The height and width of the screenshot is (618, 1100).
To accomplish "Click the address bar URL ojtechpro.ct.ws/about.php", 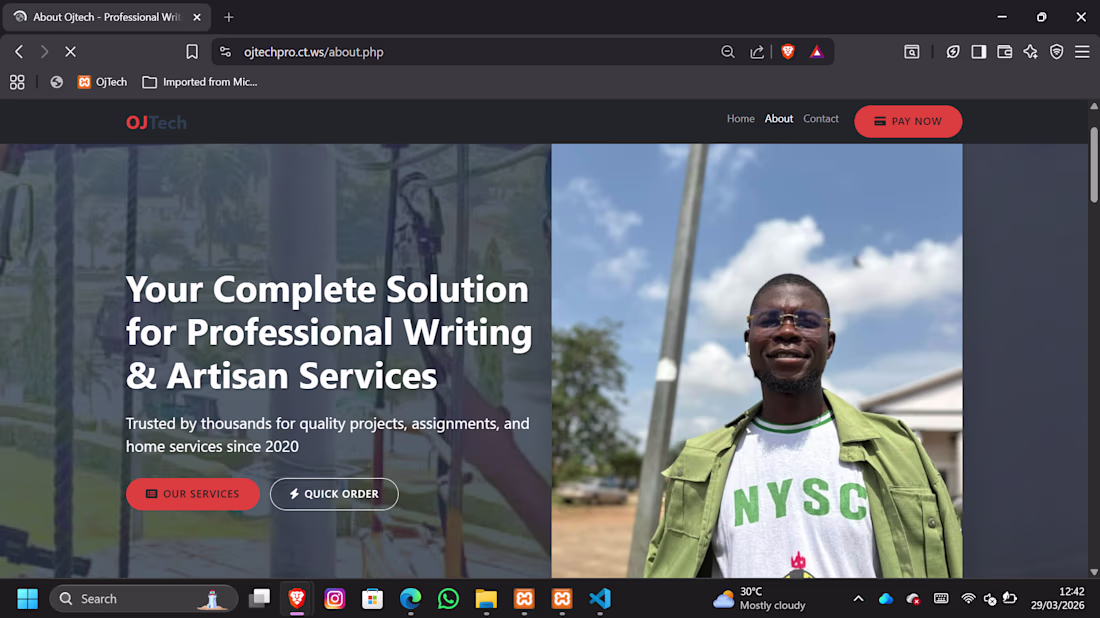I will click(x=314, y=52).
